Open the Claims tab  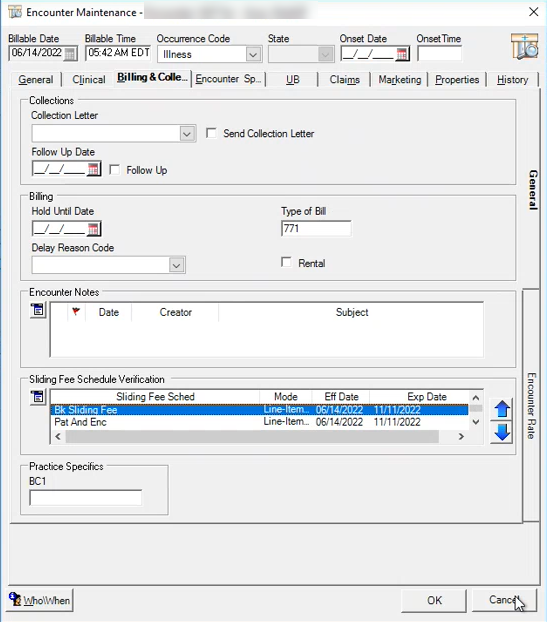pyautogui.click(x=344, y=79)
